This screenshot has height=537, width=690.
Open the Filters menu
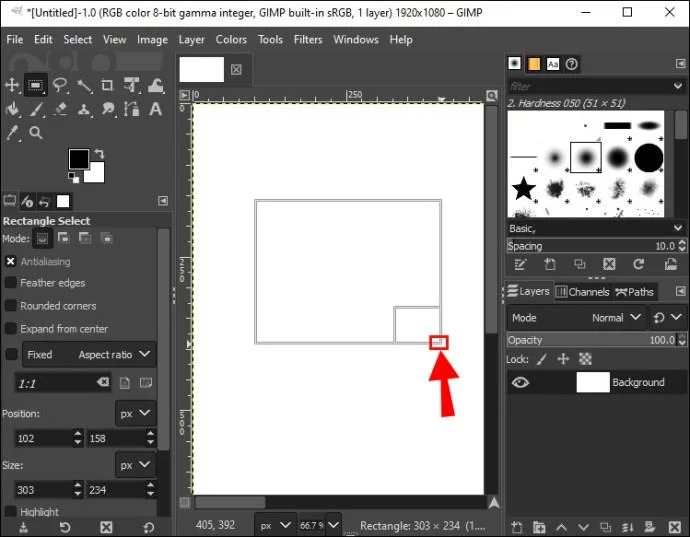click(308, 40)
